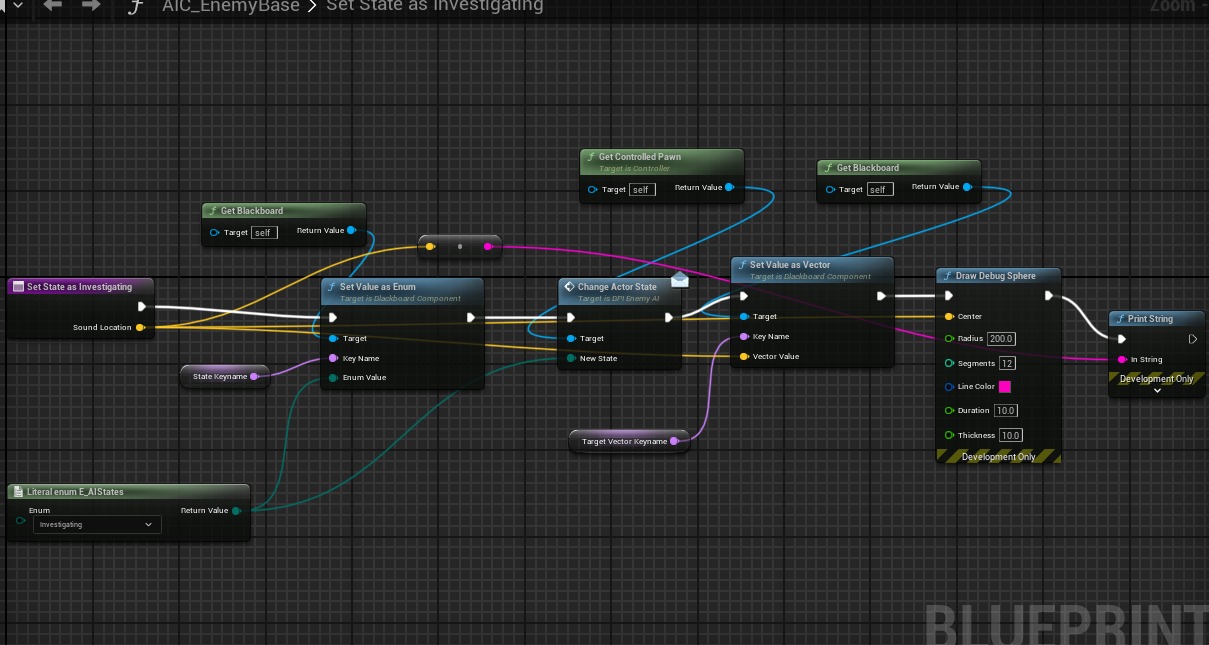This screenshot has height=645, width=1209.
Task: Click Target pin on Change Actor State
Action: [571, 339]
